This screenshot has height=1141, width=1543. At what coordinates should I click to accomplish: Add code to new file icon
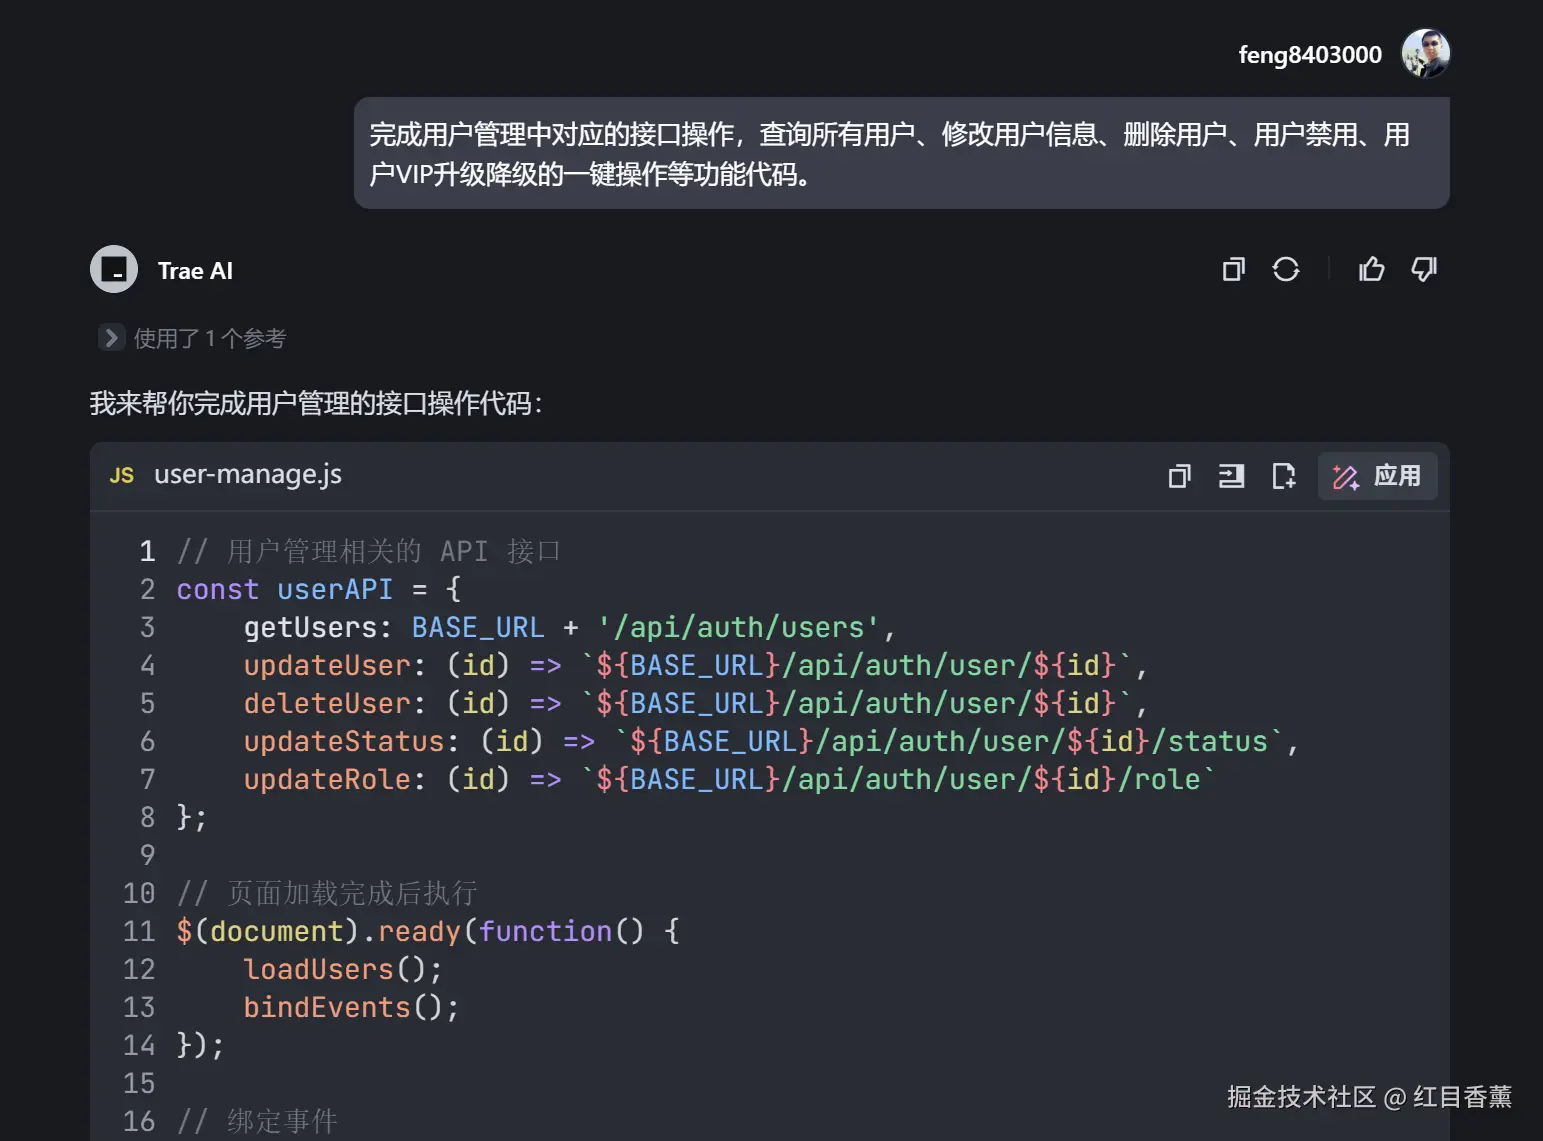(x=1283, y=476)
